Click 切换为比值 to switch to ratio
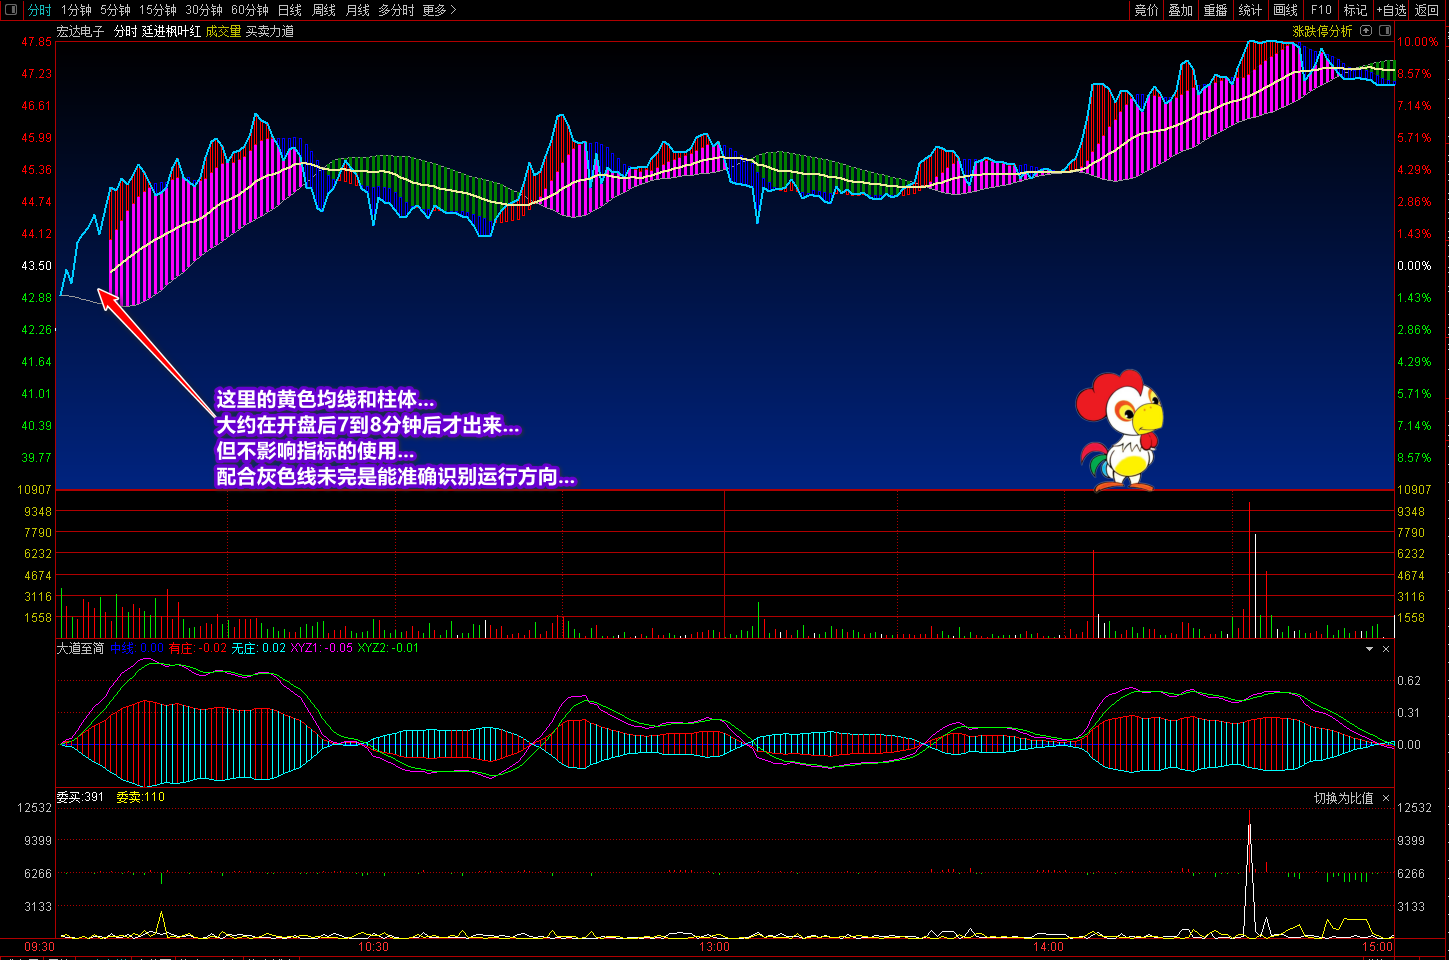 coord(1343,798)
